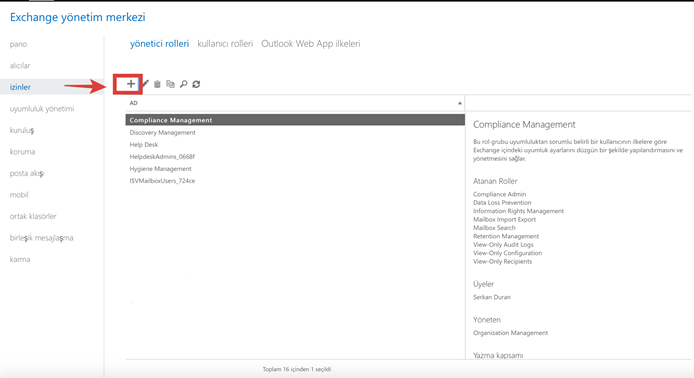The width and height of the screenshot is (694, 378).
Task: Select the Discovery Management row
Action: [295, 132]
